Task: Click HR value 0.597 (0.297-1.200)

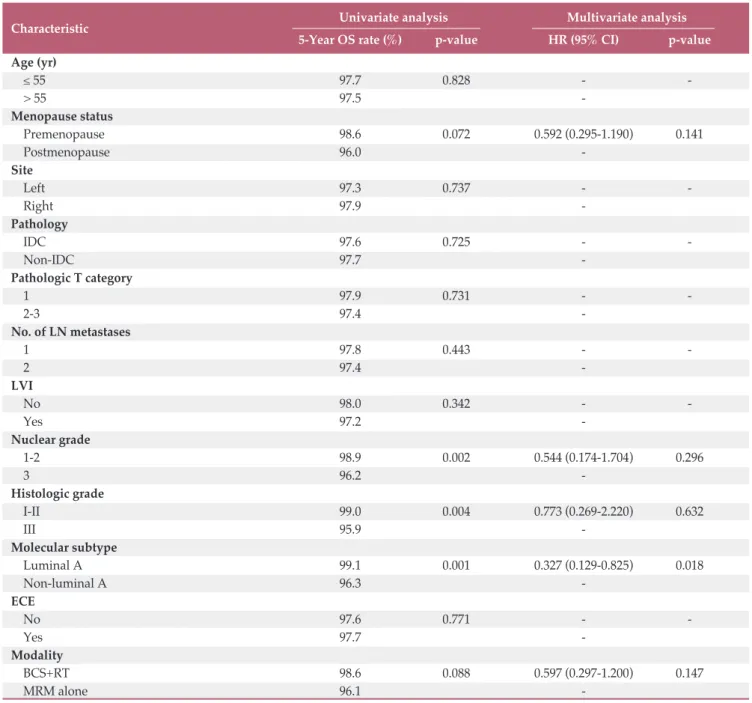Action: [583, 673]
